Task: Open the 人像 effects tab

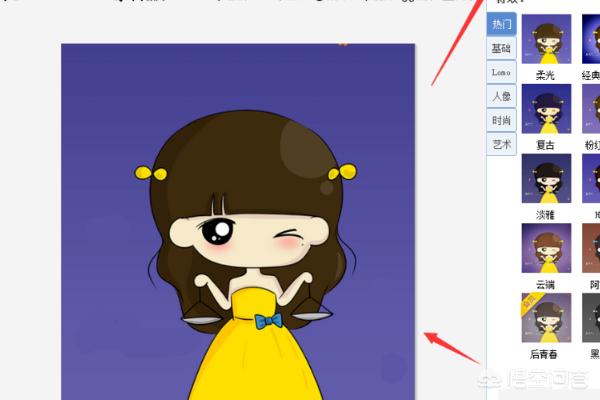Action: [502, 96]
